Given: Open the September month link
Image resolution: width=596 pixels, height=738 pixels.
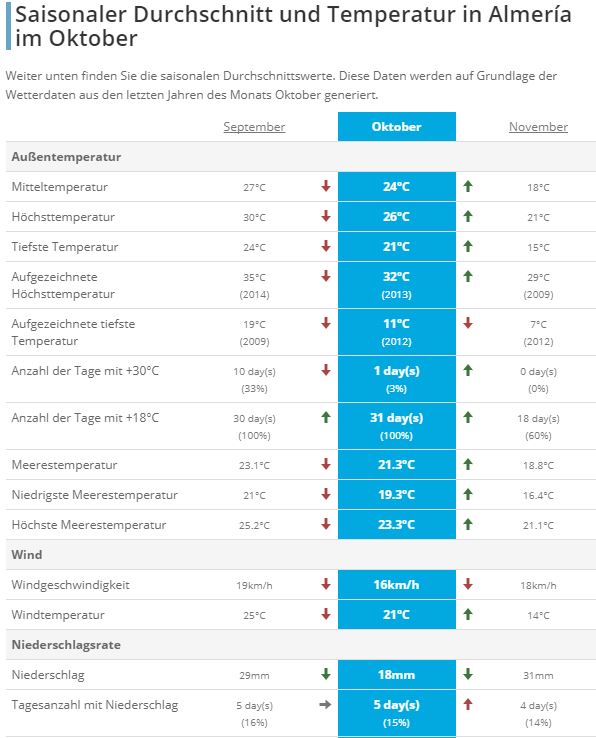Looking at the screenshot, I should point(254,127).
